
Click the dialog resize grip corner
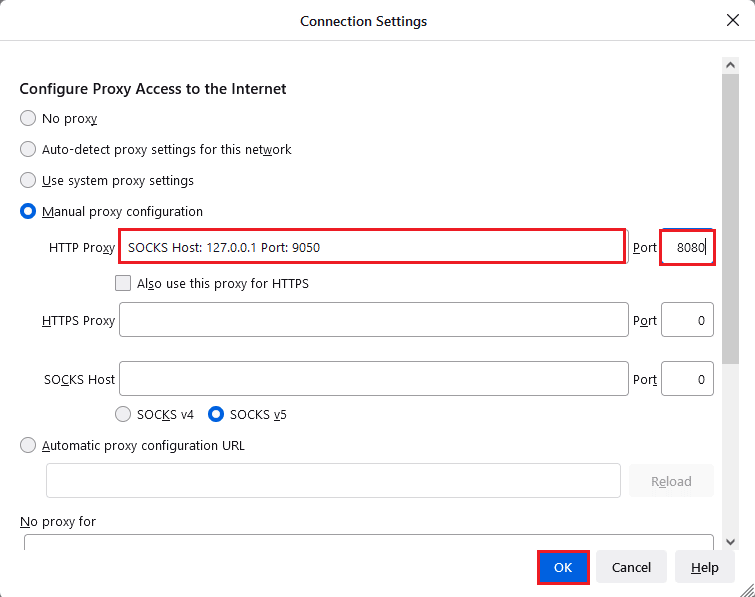(747, 589)
